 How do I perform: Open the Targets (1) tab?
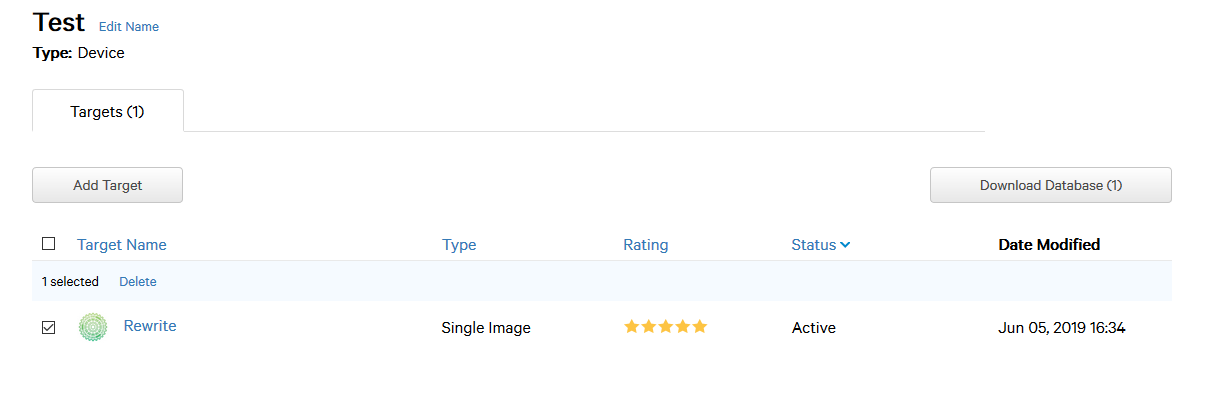(108, 111)
